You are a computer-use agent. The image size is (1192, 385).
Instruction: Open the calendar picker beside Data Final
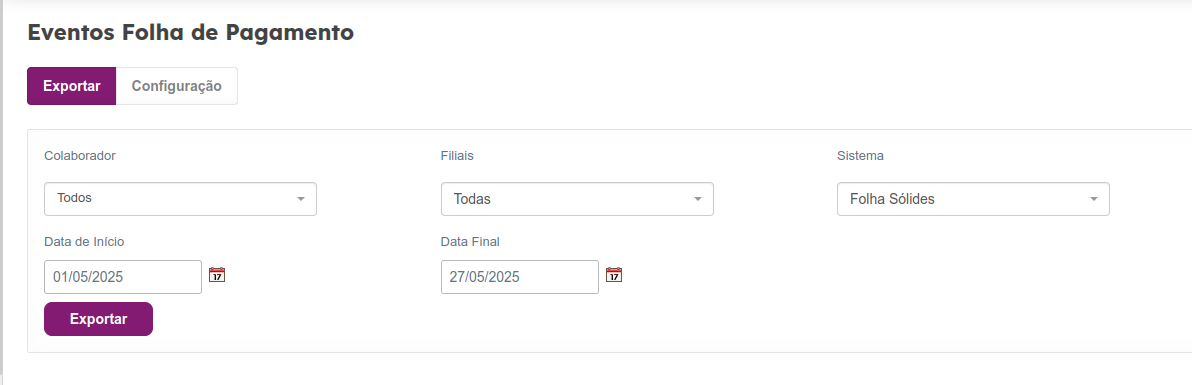(x=613, y=275)
